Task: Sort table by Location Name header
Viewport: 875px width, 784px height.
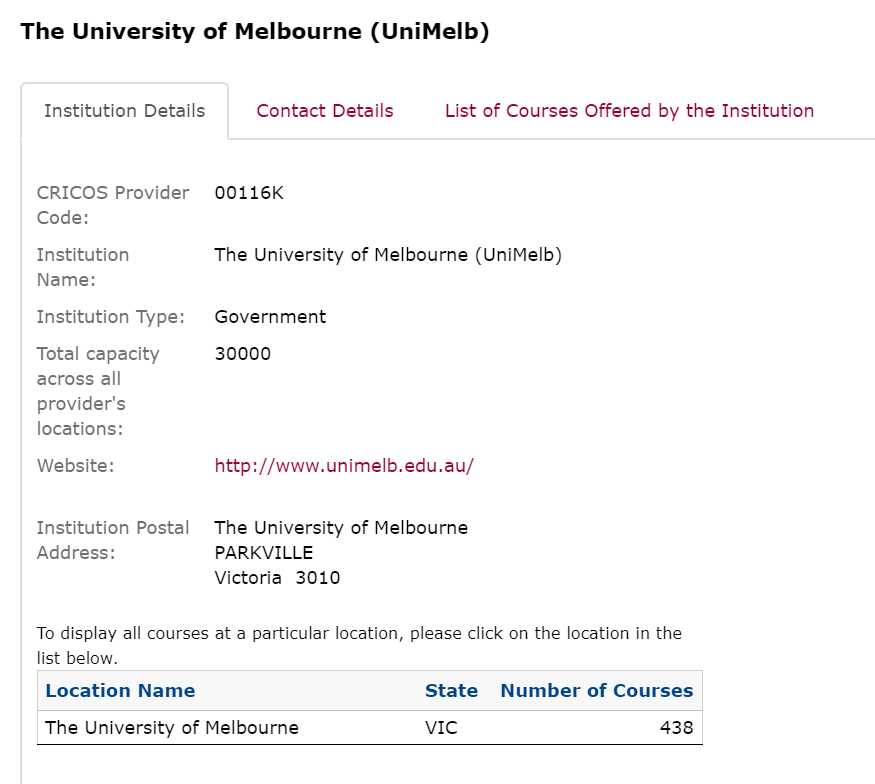Action: tap(120, 690)
